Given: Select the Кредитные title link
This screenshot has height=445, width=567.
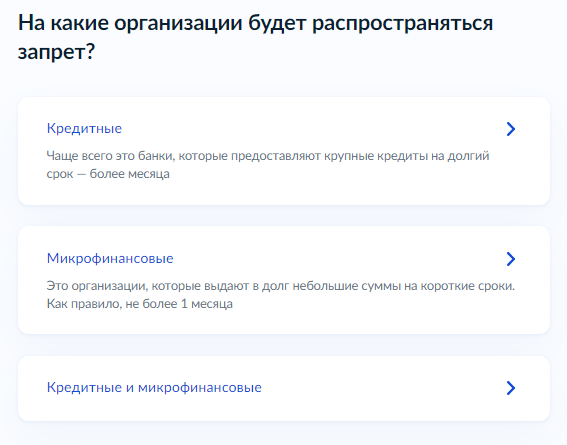Looking at the screenshot, I should click(84, 128).
